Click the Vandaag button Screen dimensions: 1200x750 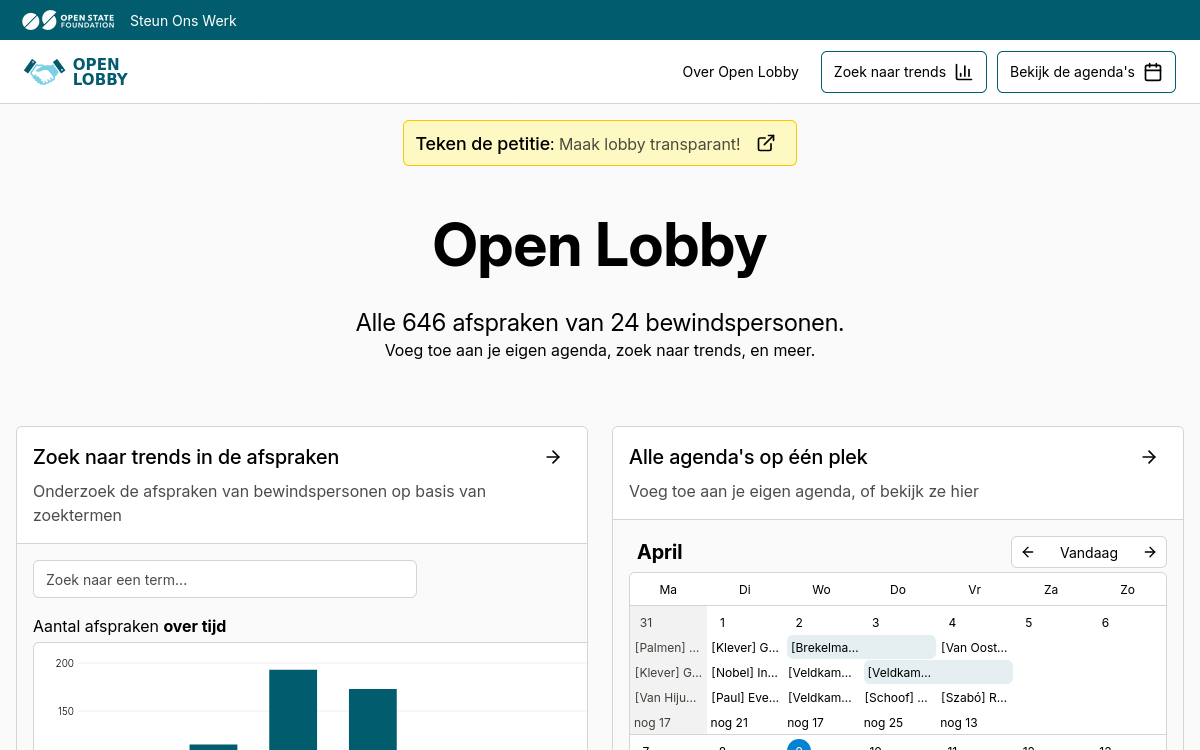pos(1088,552)
